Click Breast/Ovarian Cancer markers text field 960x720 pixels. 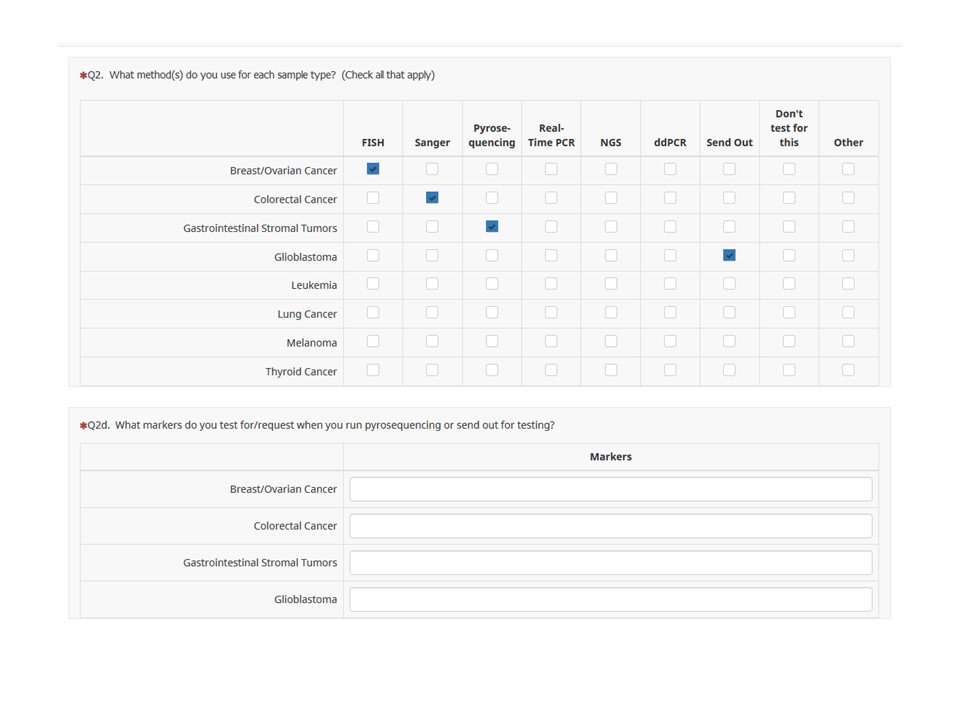pyautogui.click(x=610, y=489)
